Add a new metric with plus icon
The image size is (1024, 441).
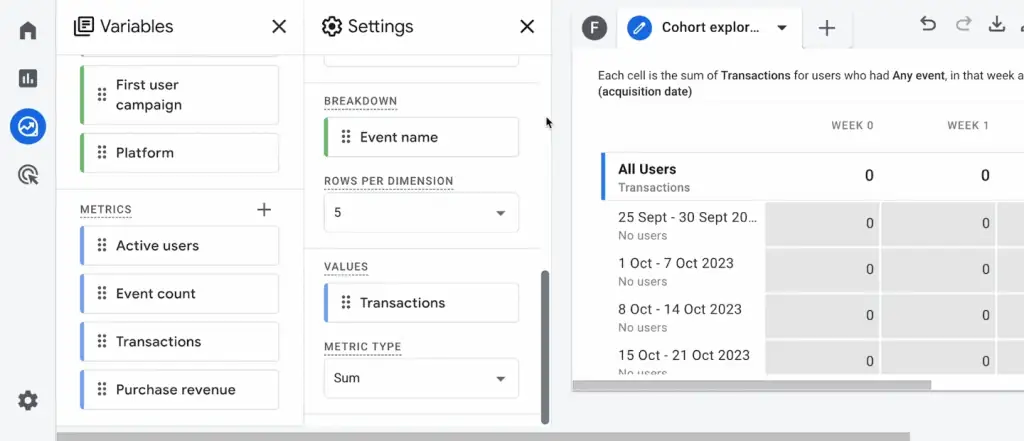(x=264, y=209)
